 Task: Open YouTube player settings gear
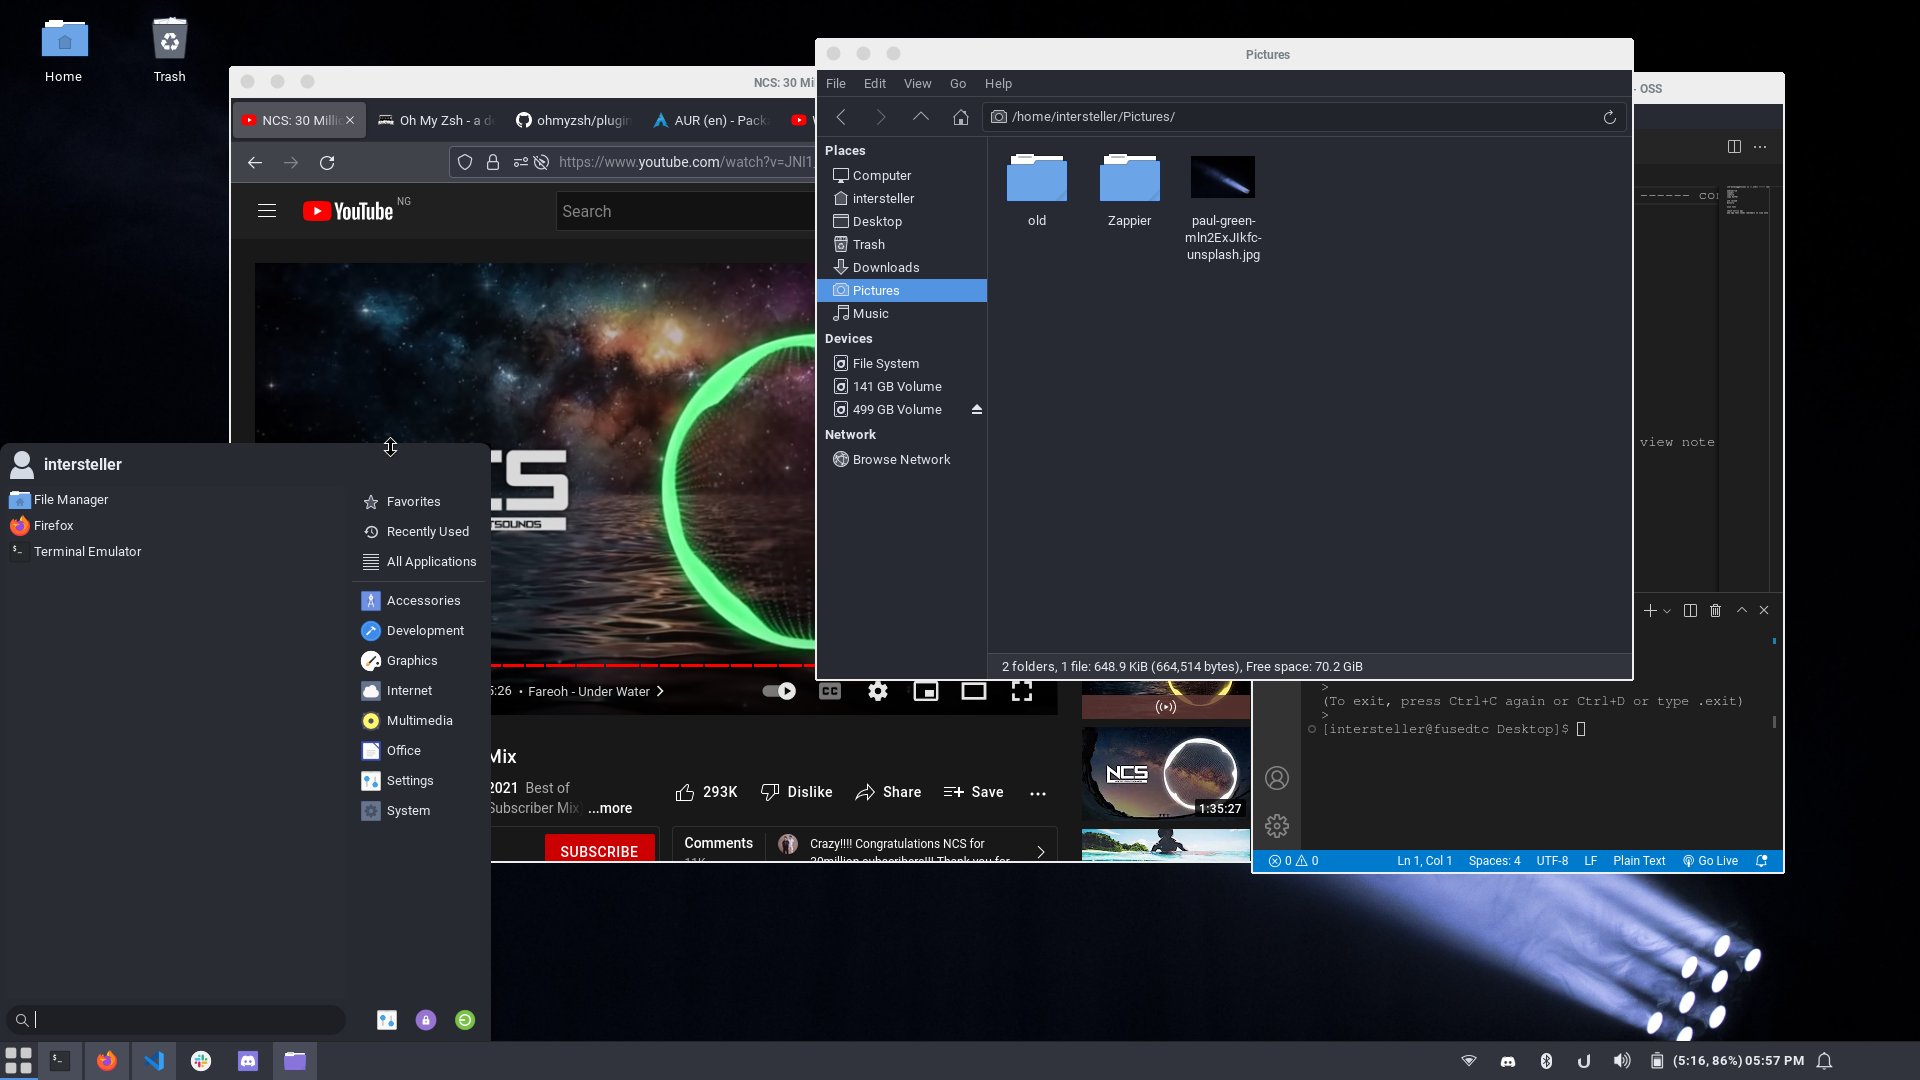(878, 691)
